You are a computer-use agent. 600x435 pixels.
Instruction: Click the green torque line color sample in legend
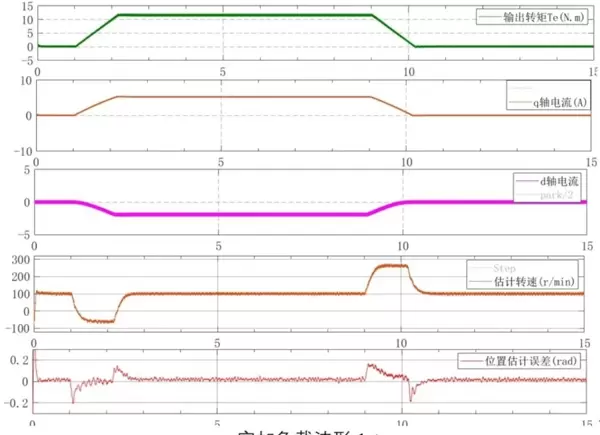[493, 17]
